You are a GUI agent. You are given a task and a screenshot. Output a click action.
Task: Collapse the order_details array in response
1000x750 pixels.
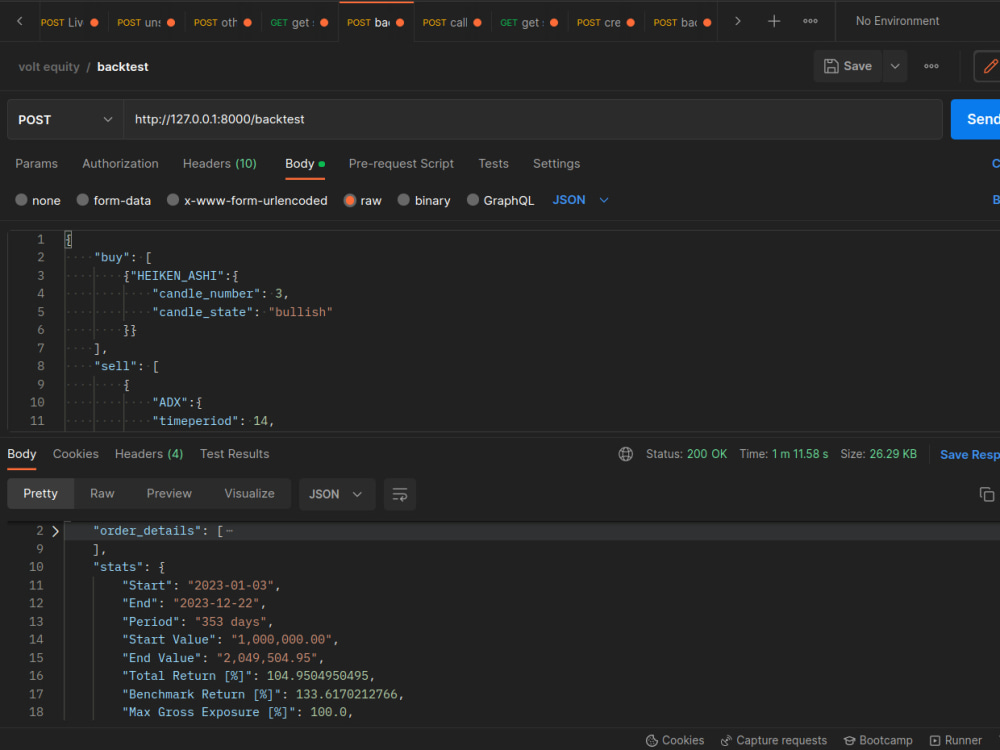point(56,531)
